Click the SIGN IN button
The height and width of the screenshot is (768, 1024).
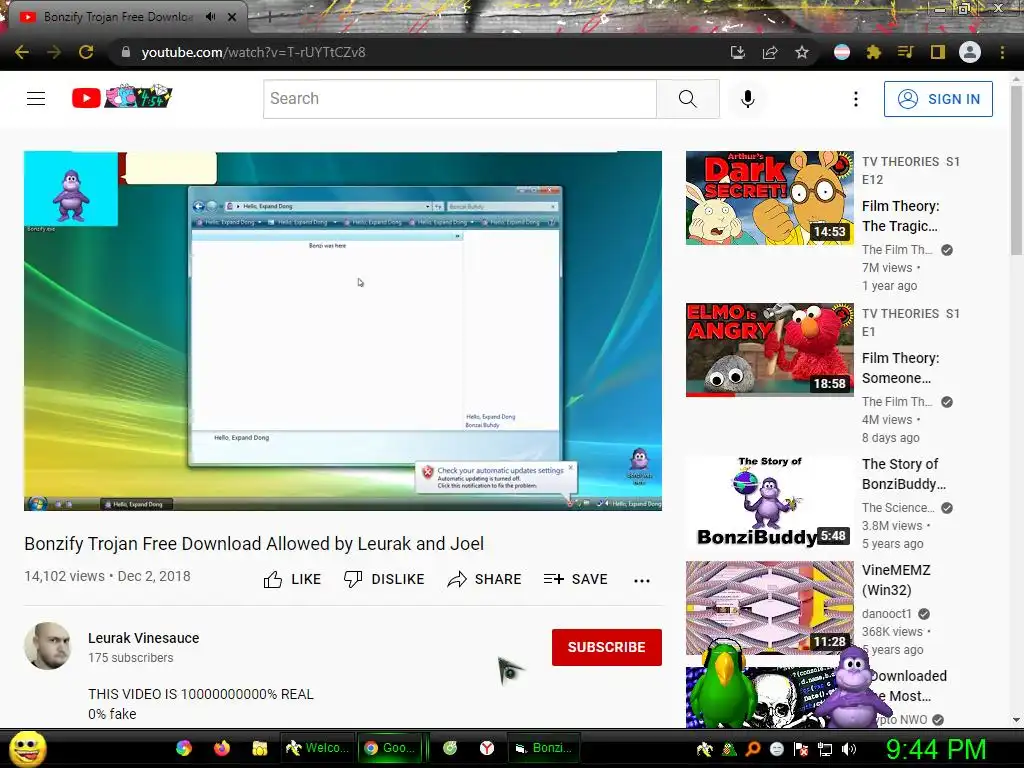click(938, 99)
